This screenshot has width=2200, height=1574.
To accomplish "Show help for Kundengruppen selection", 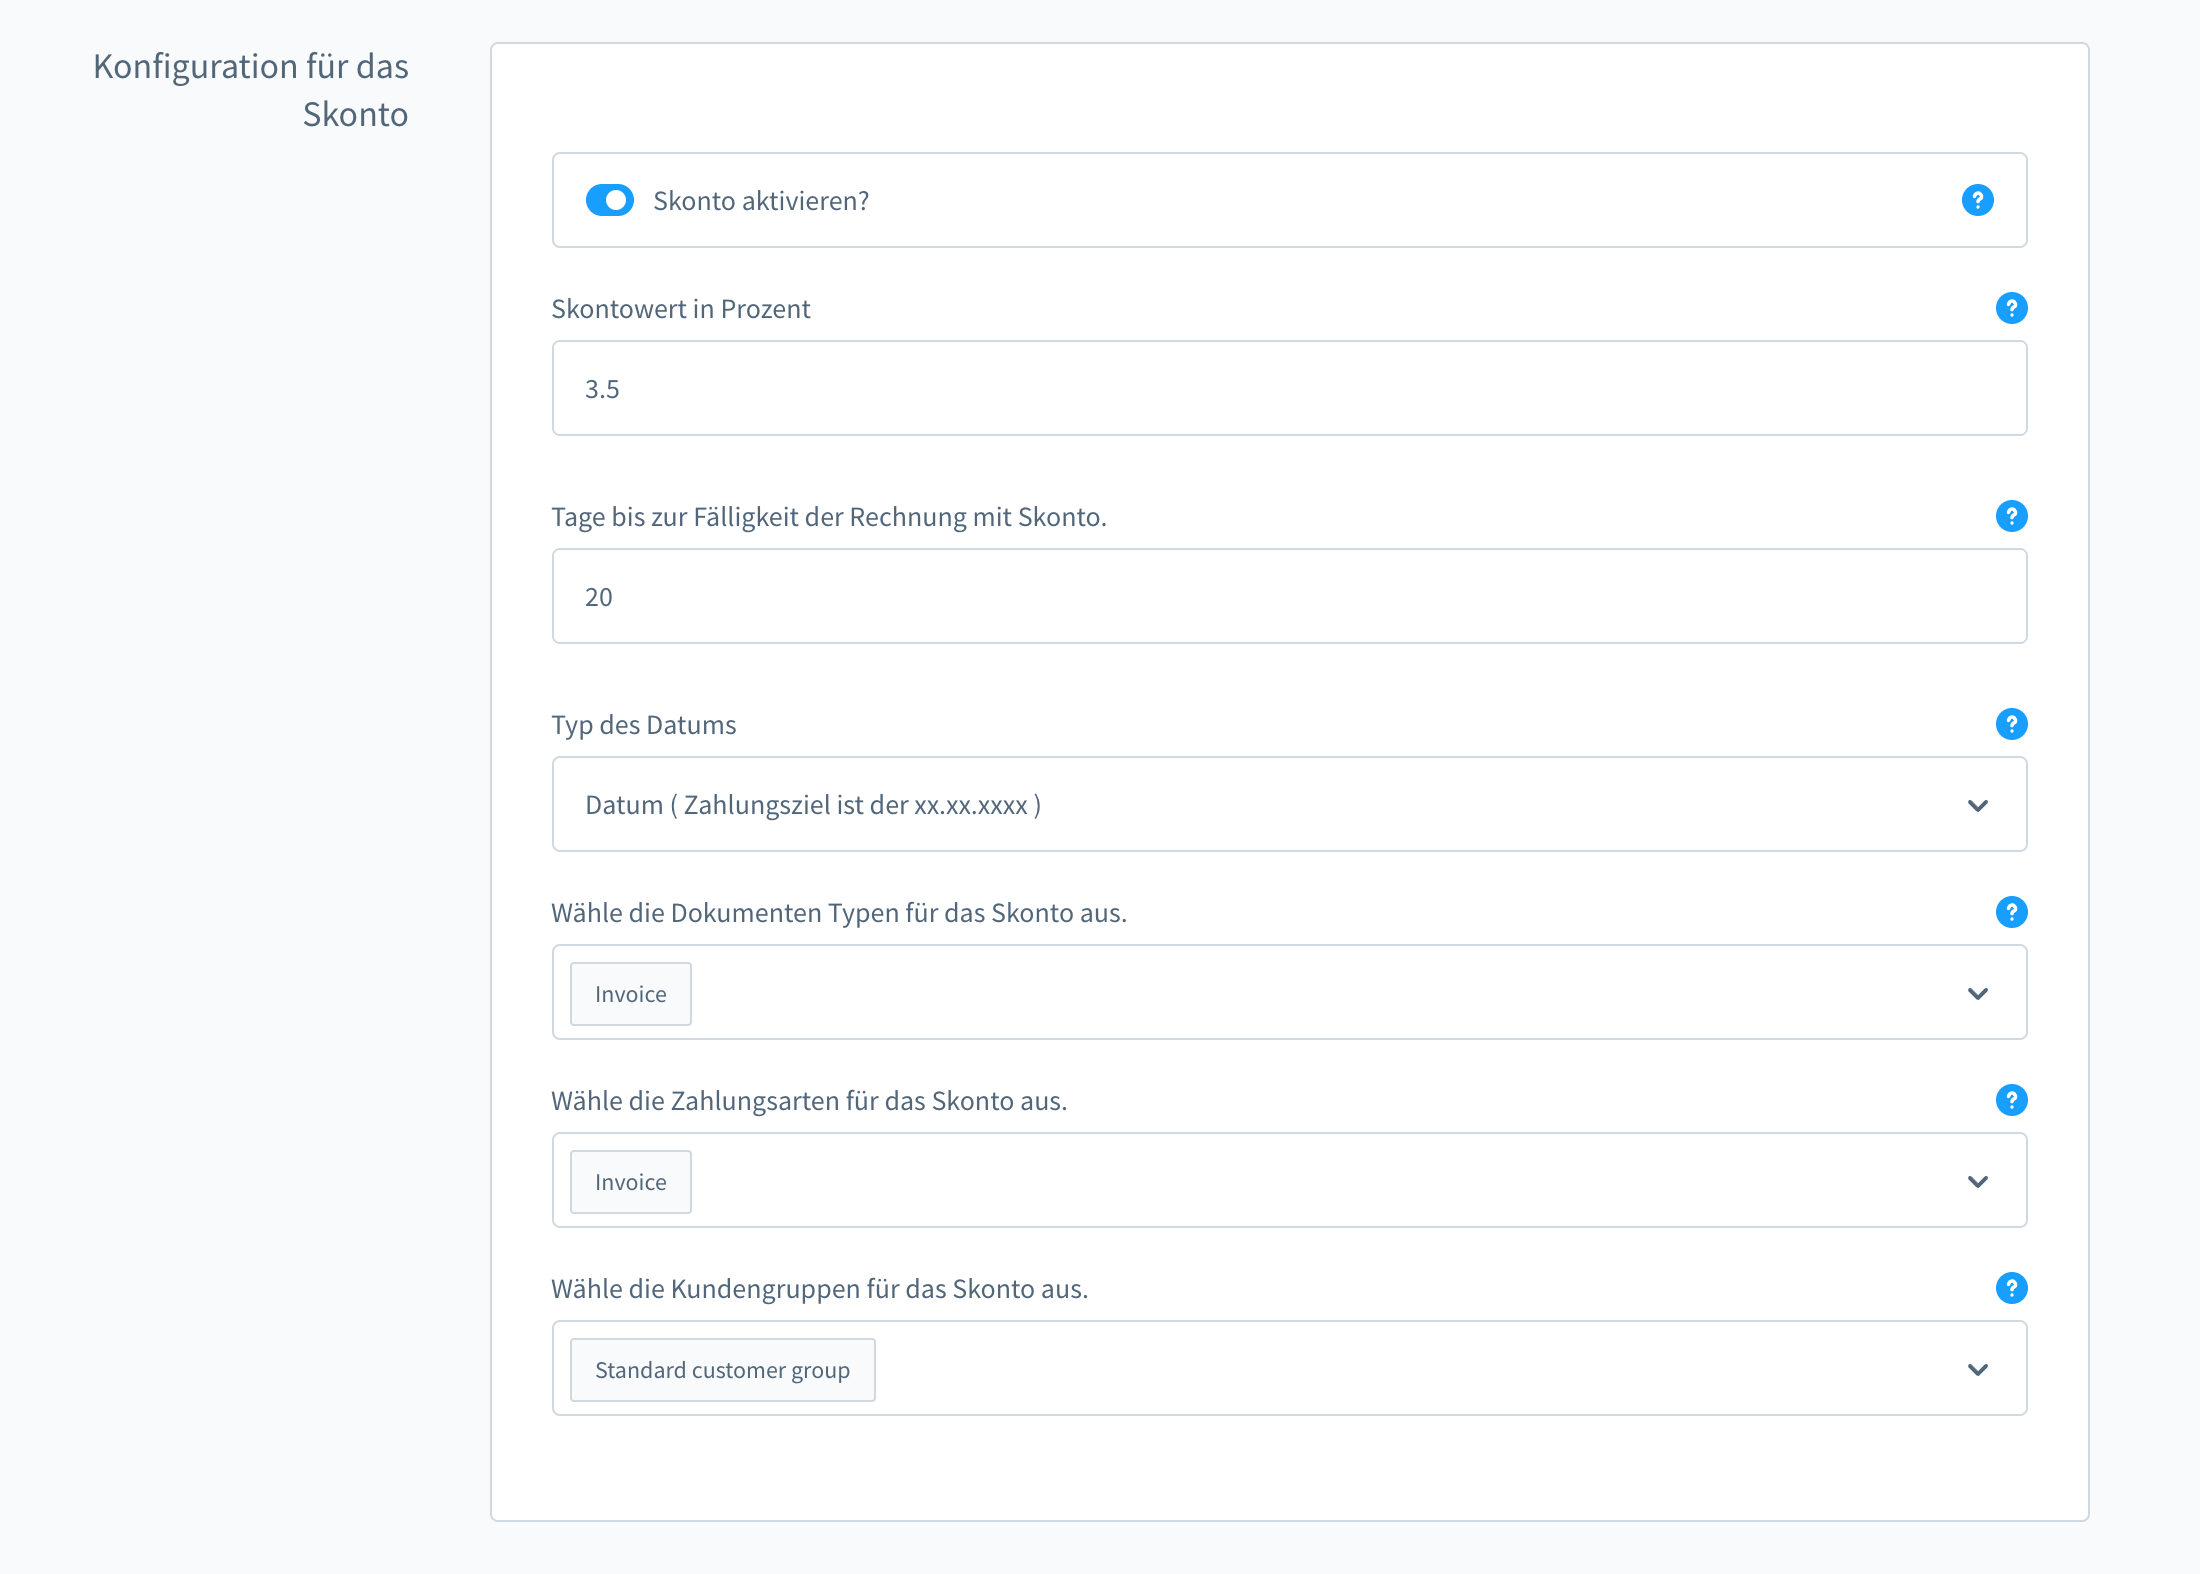I will (2011, 1288).
